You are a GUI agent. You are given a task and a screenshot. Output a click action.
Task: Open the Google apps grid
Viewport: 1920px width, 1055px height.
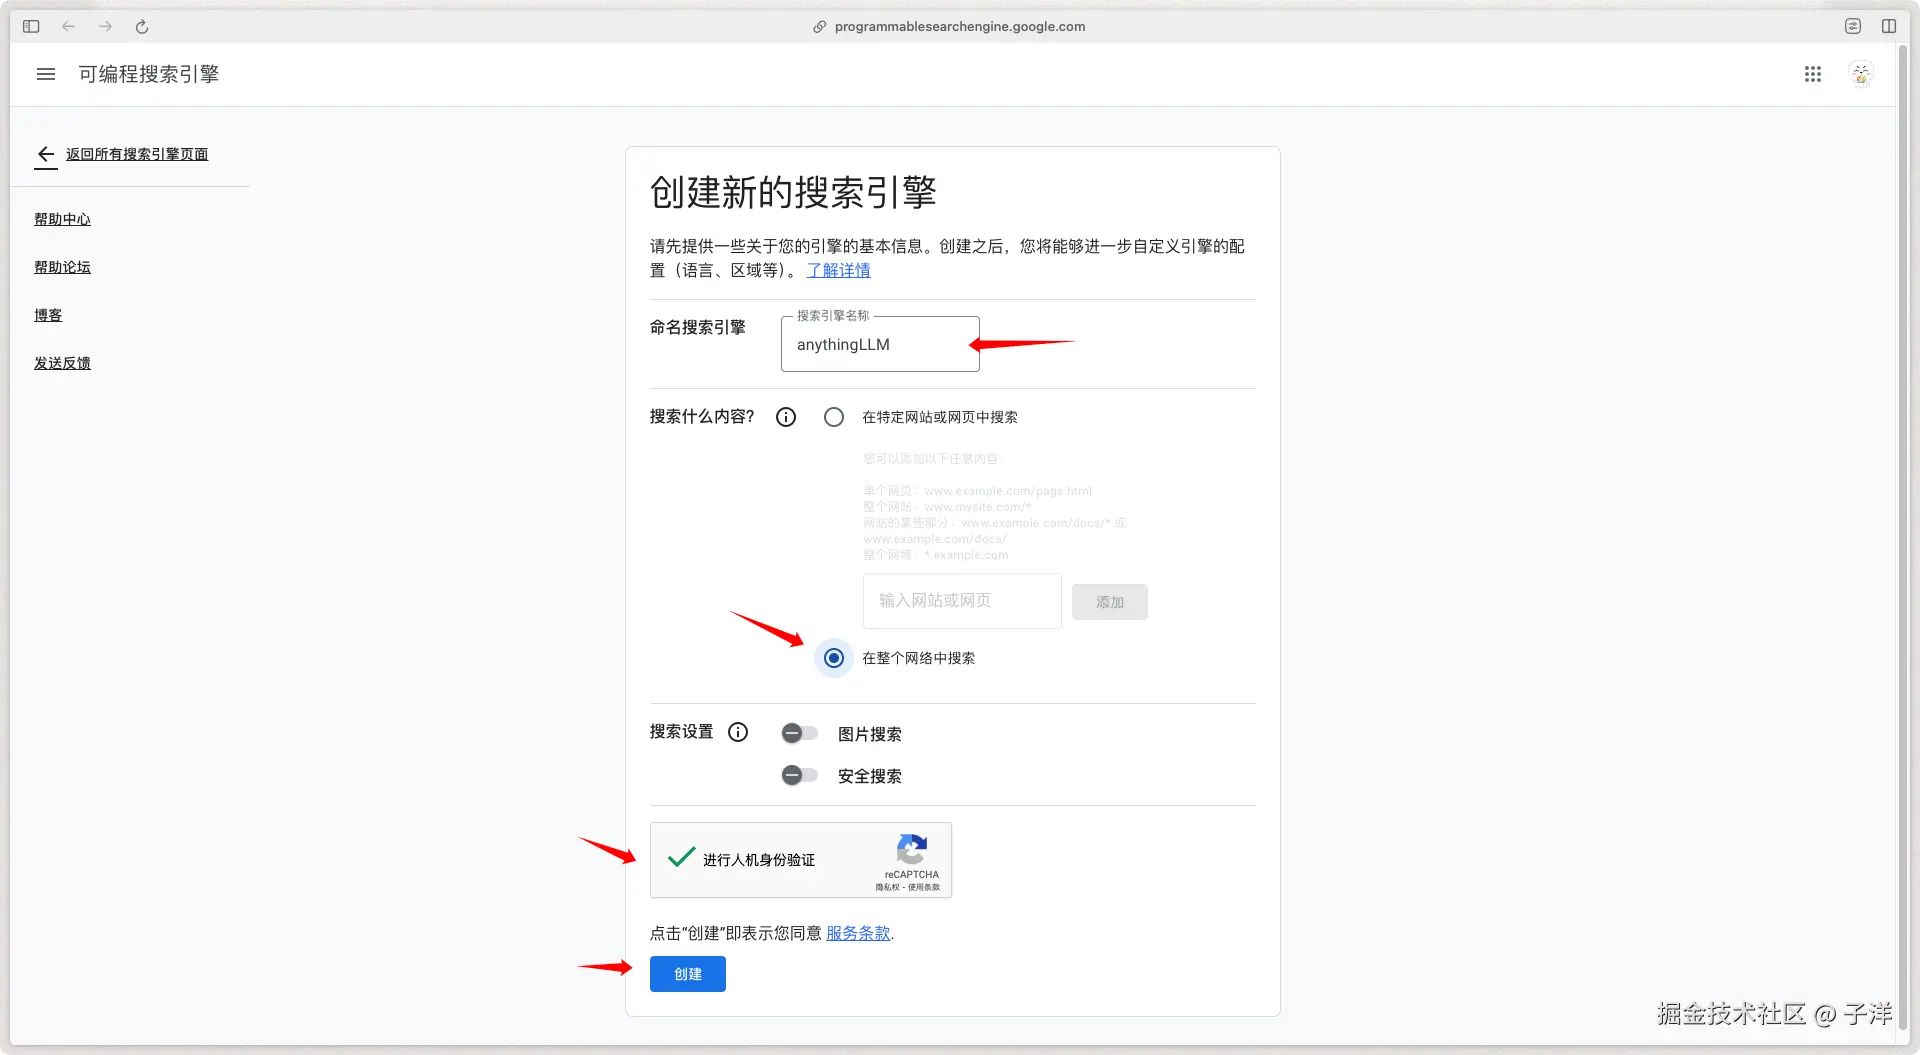tap(1813, 74)
